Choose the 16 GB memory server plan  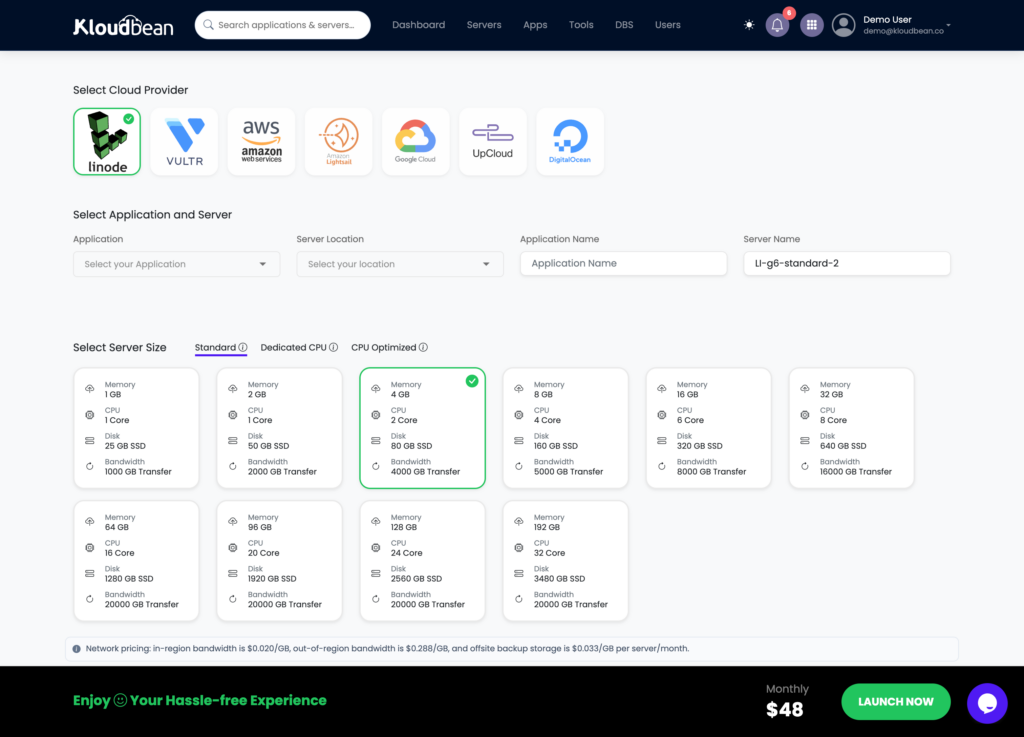tap(709, 428)
